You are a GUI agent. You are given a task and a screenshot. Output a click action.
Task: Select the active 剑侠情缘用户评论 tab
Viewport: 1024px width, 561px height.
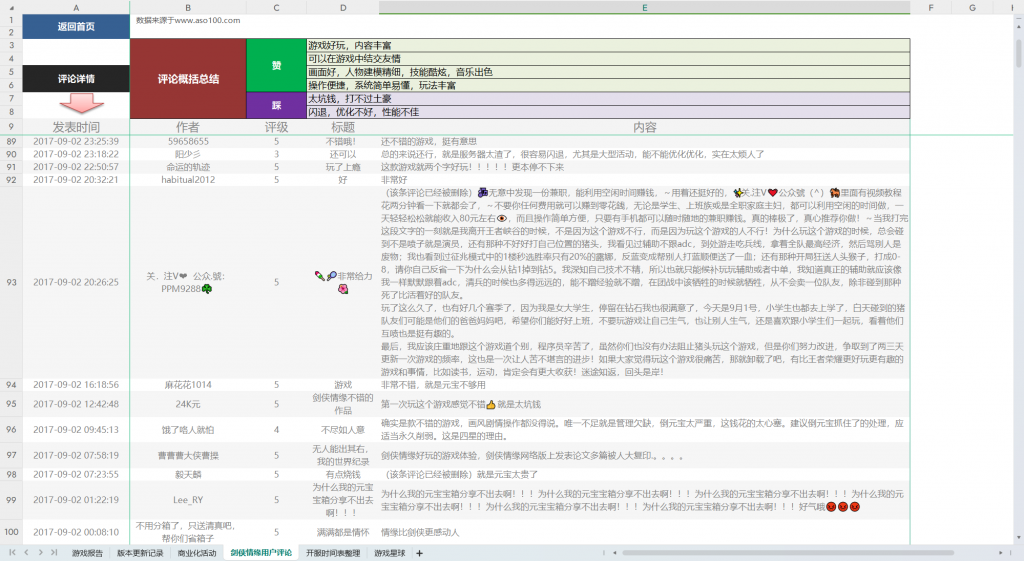click(261, 553)
